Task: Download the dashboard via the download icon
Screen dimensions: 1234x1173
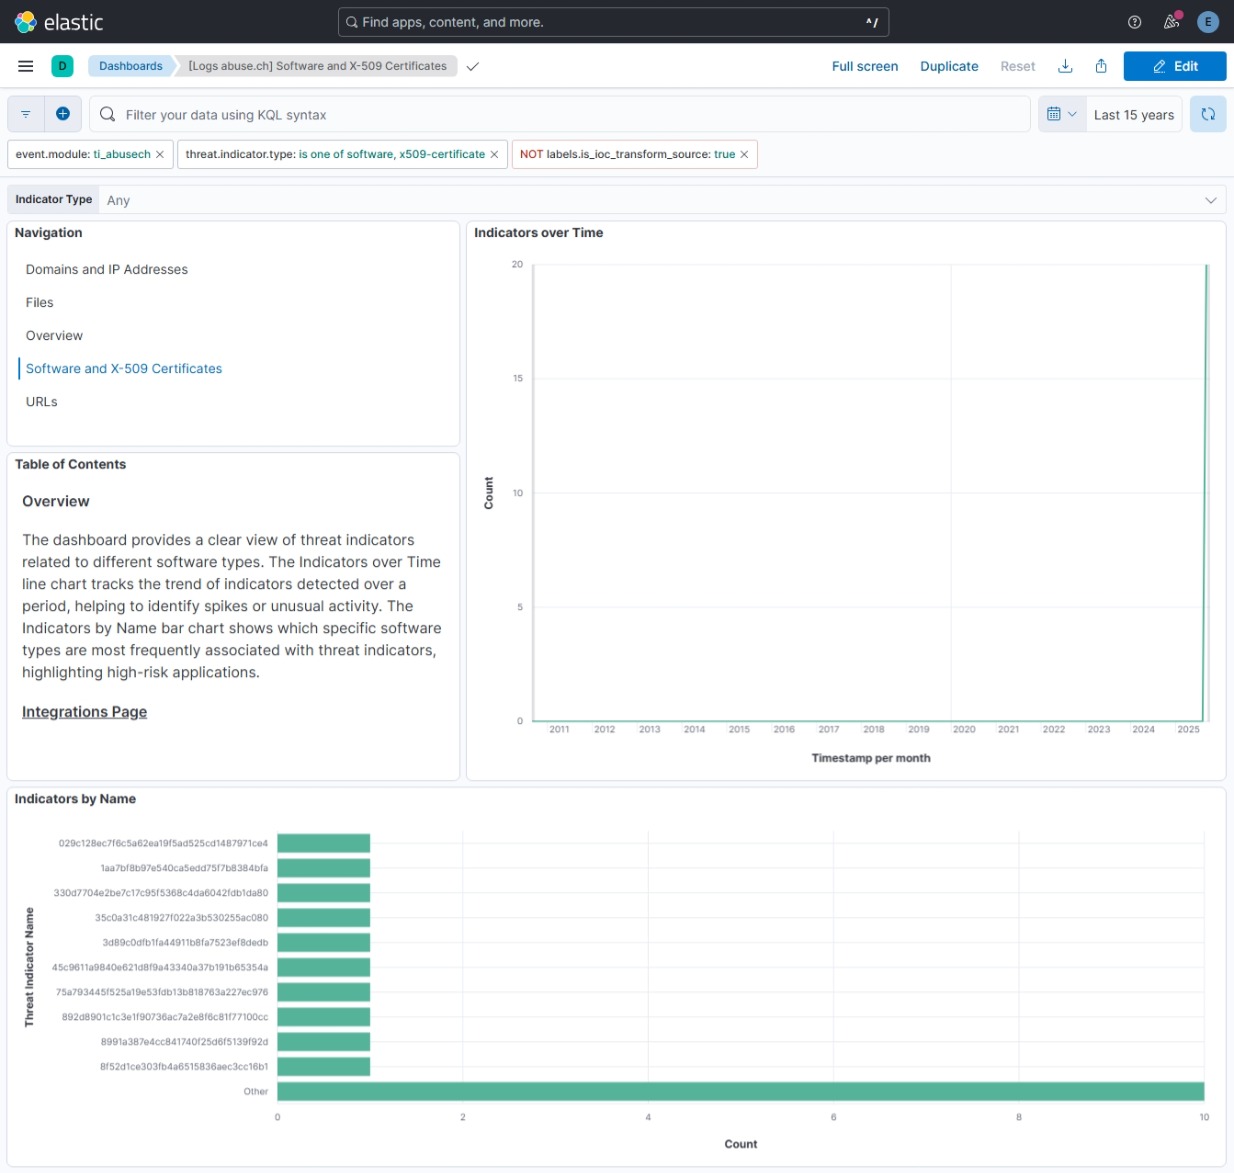Action: pyautogui.click(x=1065, y=66)
